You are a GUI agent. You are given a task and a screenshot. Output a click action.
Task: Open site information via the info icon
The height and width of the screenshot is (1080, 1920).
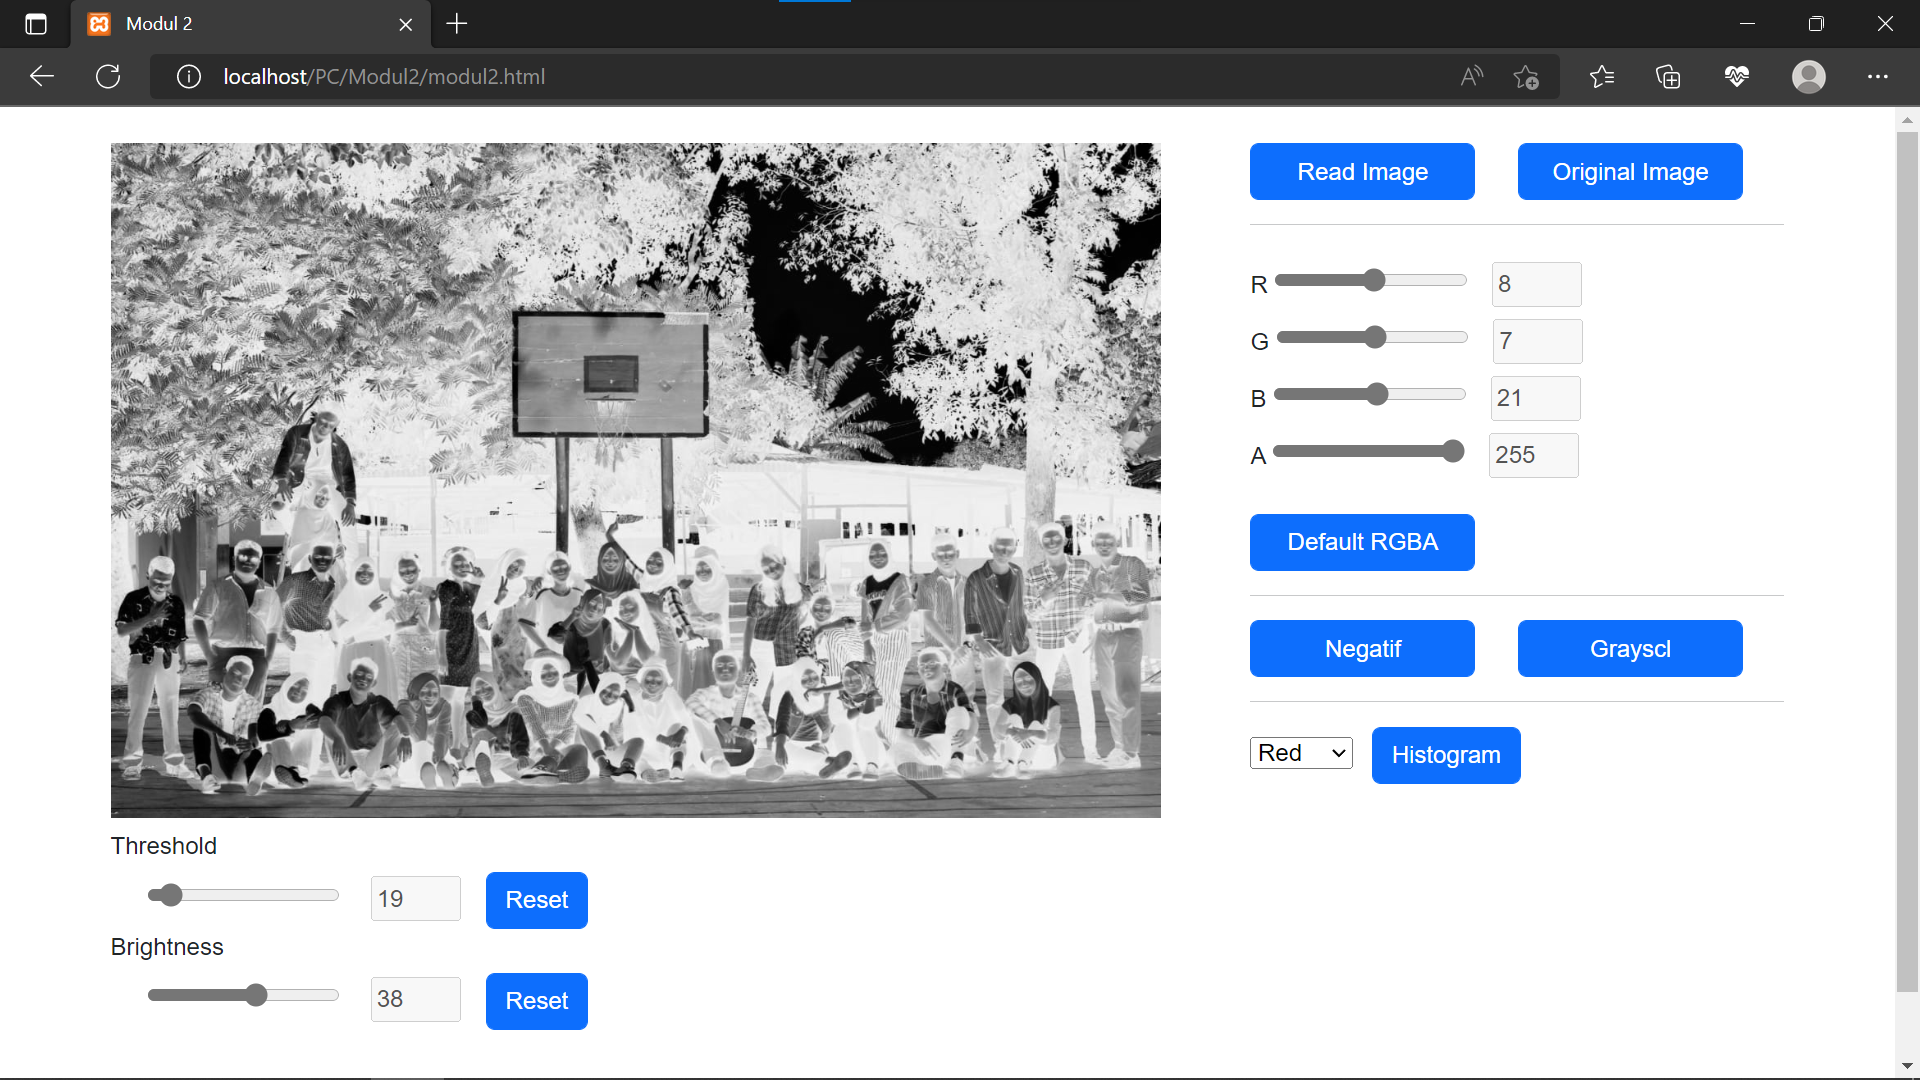(x=188, y=76)
